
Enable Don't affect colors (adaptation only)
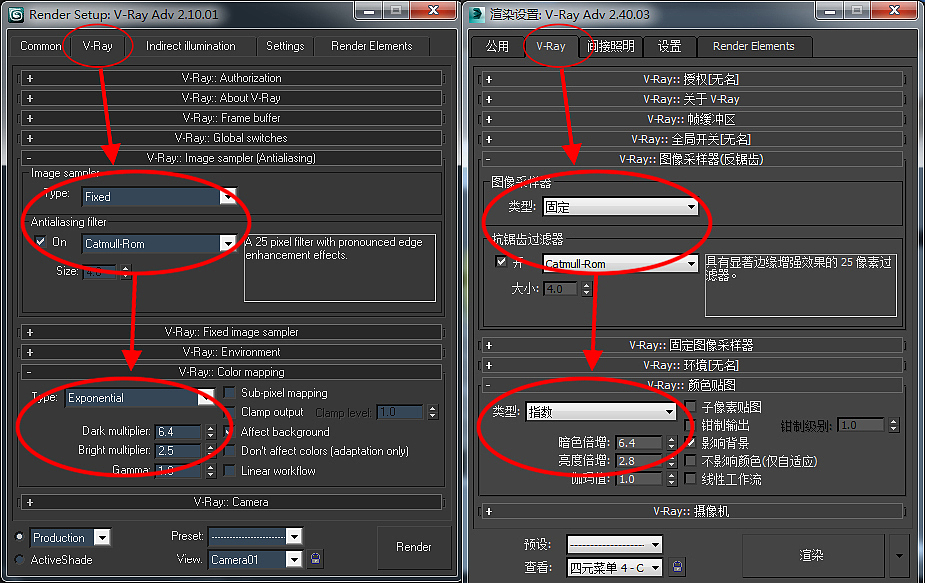(x=229, y=451)
